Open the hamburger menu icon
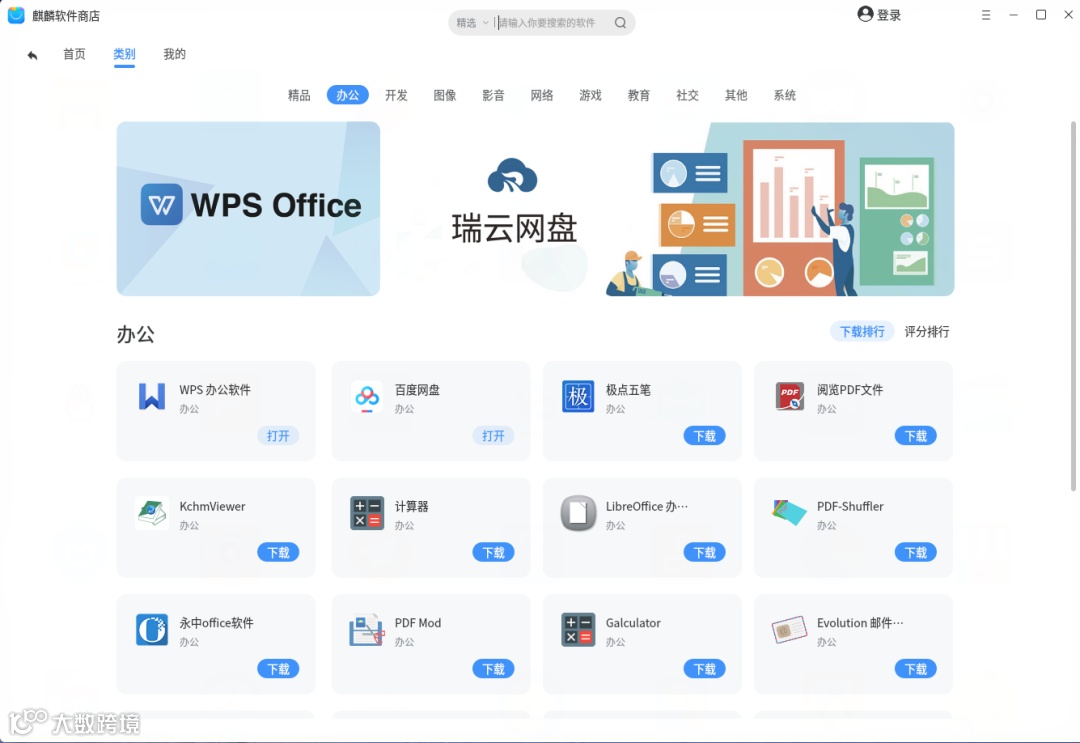Image resolution: width=1080 pixels, height=743 pixels. pyautogui.click(x=986, y=14)
